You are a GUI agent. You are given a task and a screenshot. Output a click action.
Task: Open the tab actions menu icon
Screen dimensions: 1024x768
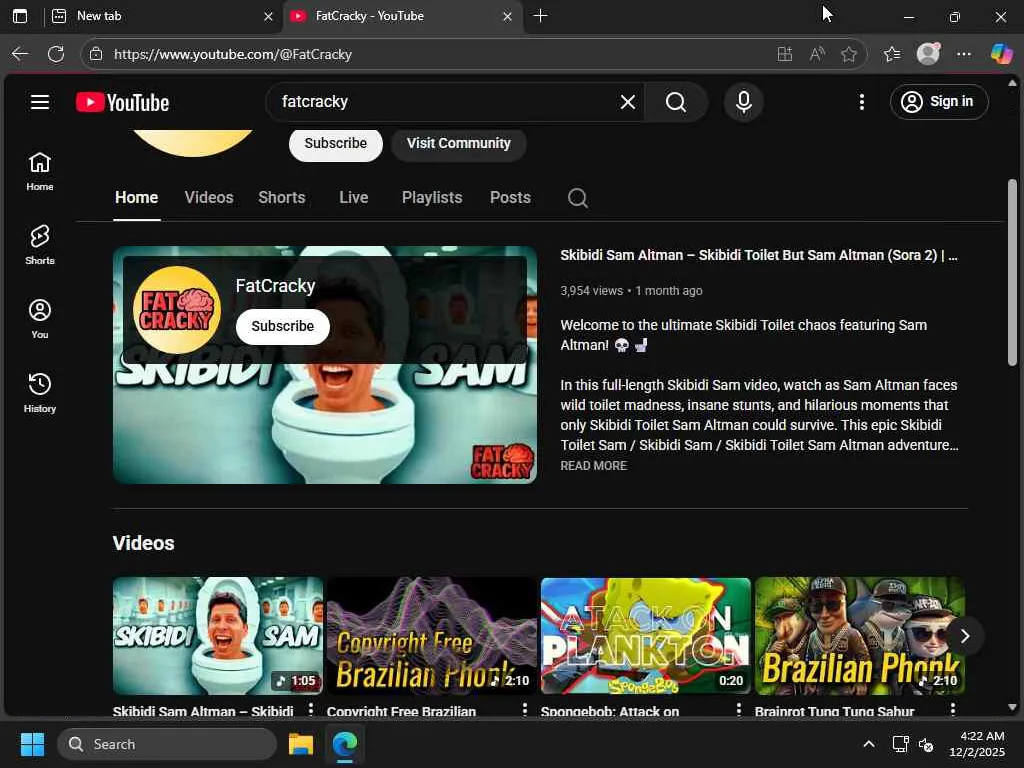20,16
